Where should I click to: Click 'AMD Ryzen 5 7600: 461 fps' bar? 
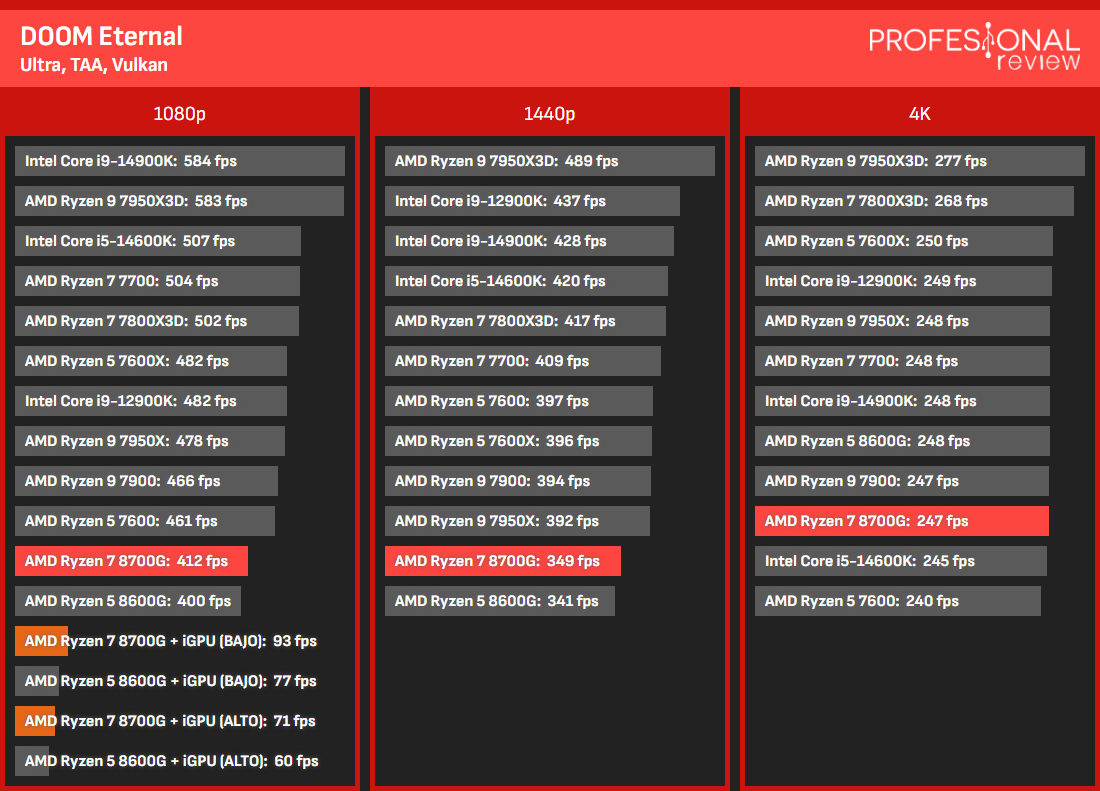[x=145, y=520]
